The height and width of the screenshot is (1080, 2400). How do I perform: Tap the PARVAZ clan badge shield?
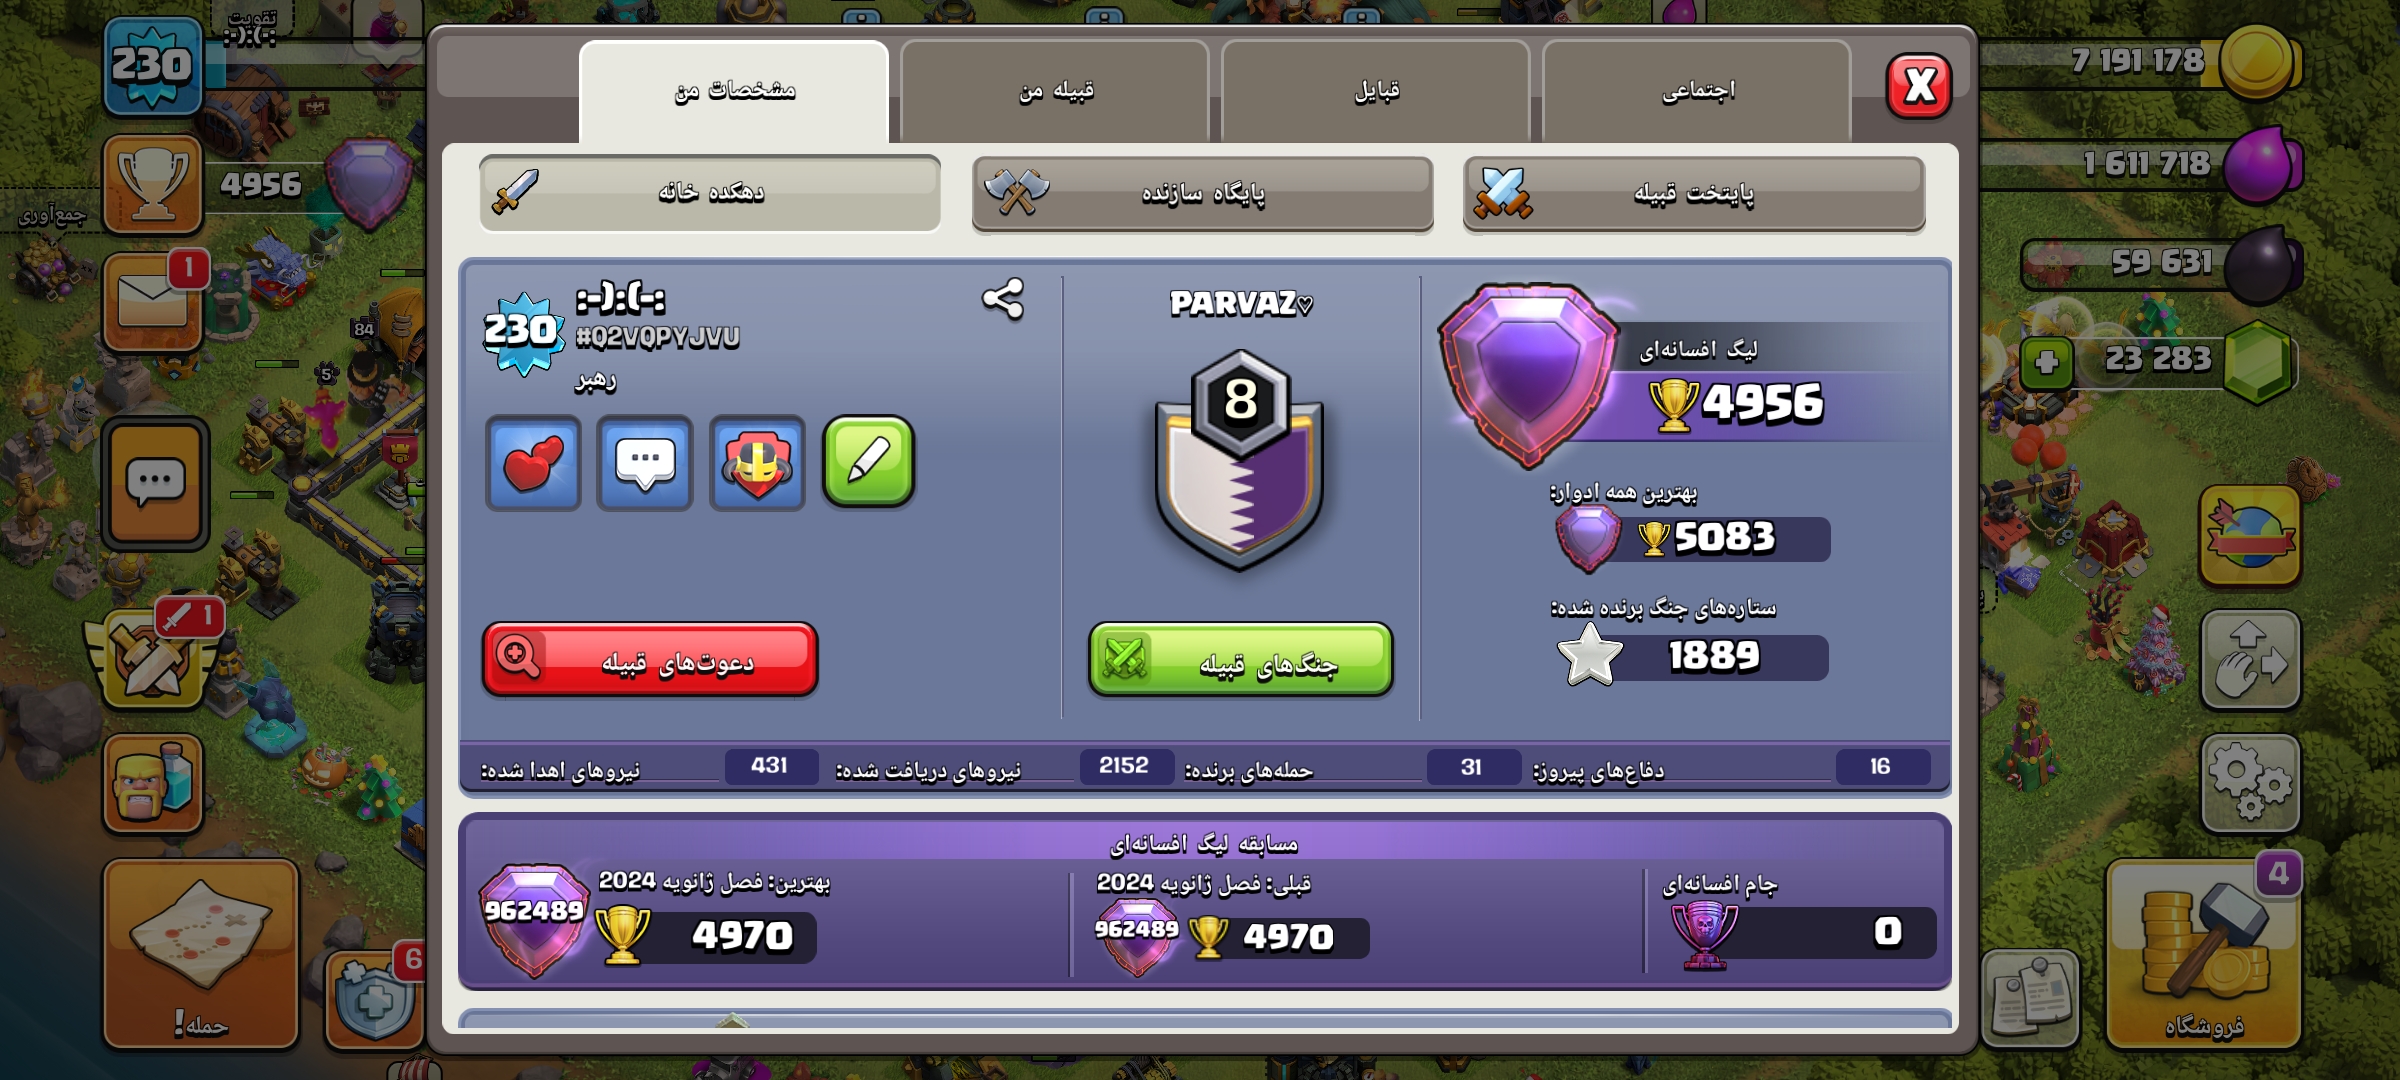pos(1240,460)
